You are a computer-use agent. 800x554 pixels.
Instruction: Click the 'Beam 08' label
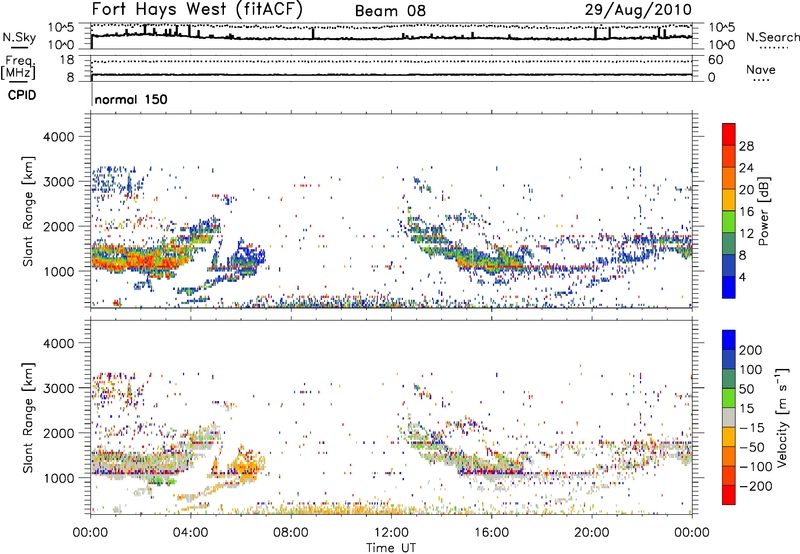click(390, 11)
